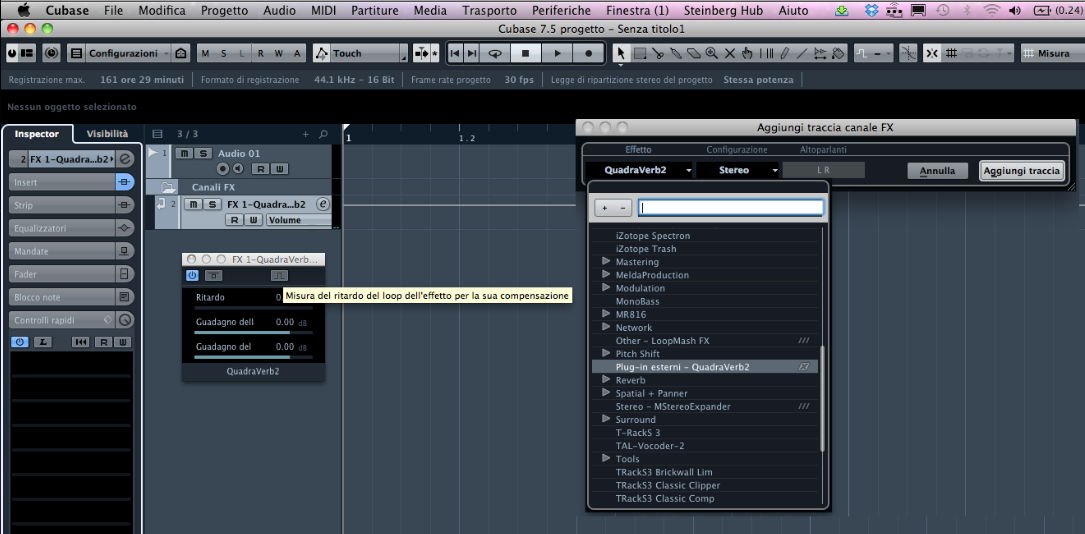Open the Touch automation mode dropdown
Viewport: 1085px width, 534px height.
[403, 53]
